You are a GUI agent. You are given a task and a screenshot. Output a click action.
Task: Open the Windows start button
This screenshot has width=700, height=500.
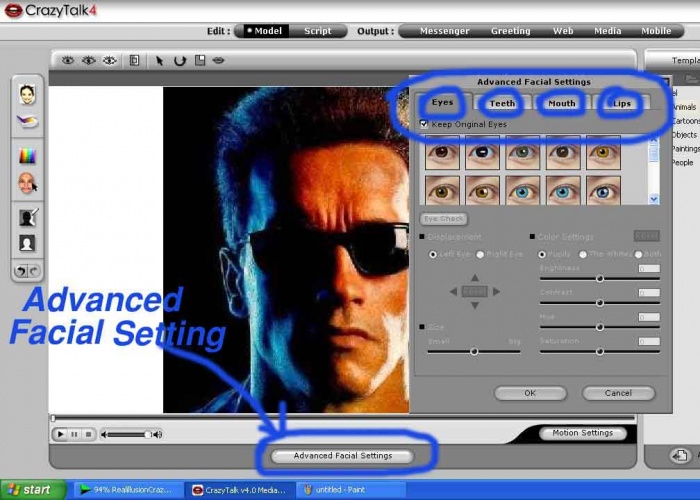click(x=33, y=490)
